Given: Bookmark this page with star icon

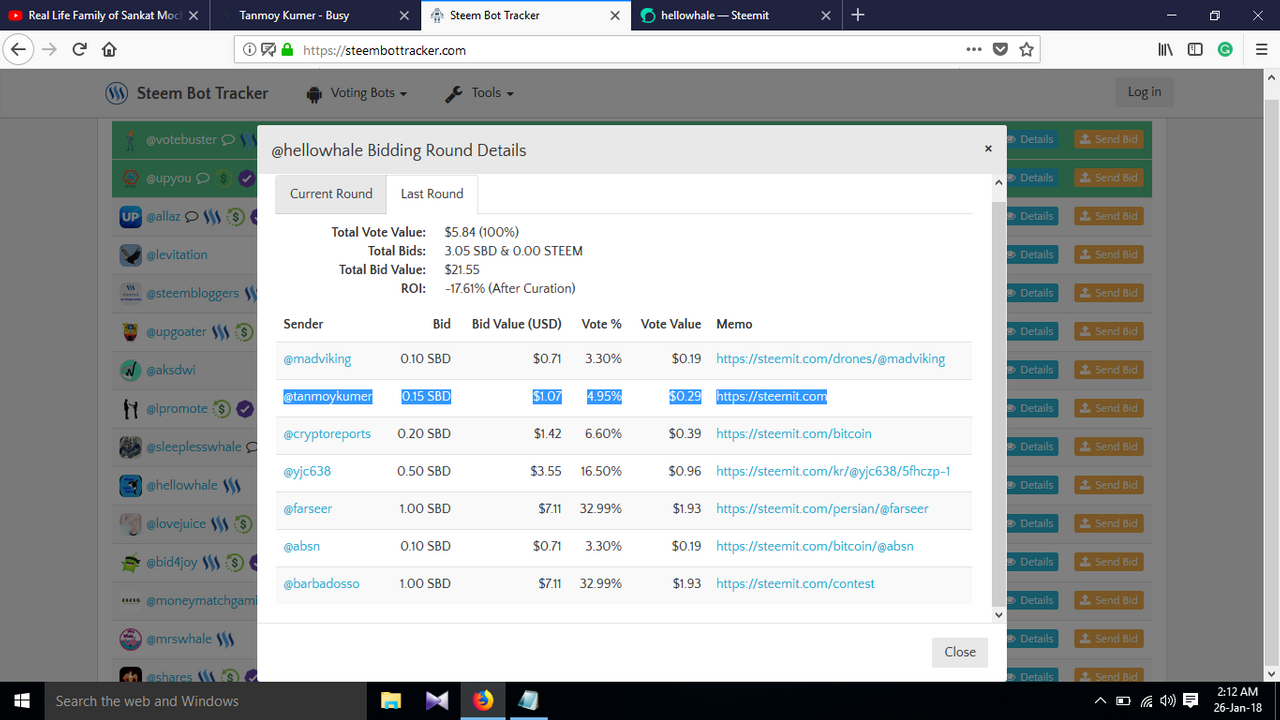Looking at the screenshot, I should 1026,49.
